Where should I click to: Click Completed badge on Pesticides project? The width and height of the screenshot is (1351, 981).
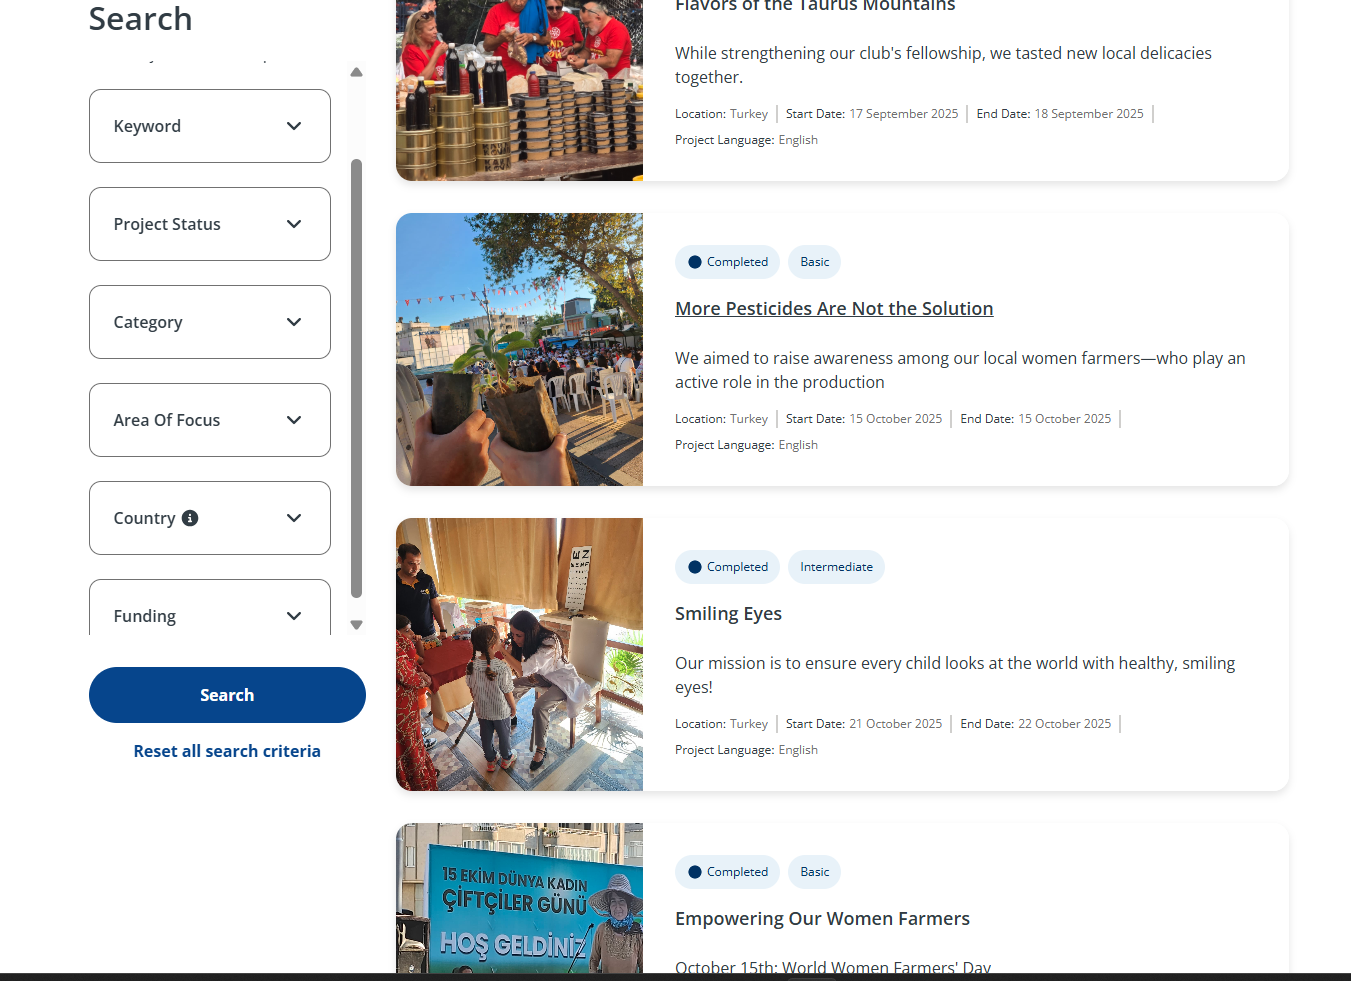(x=727, y=262)
